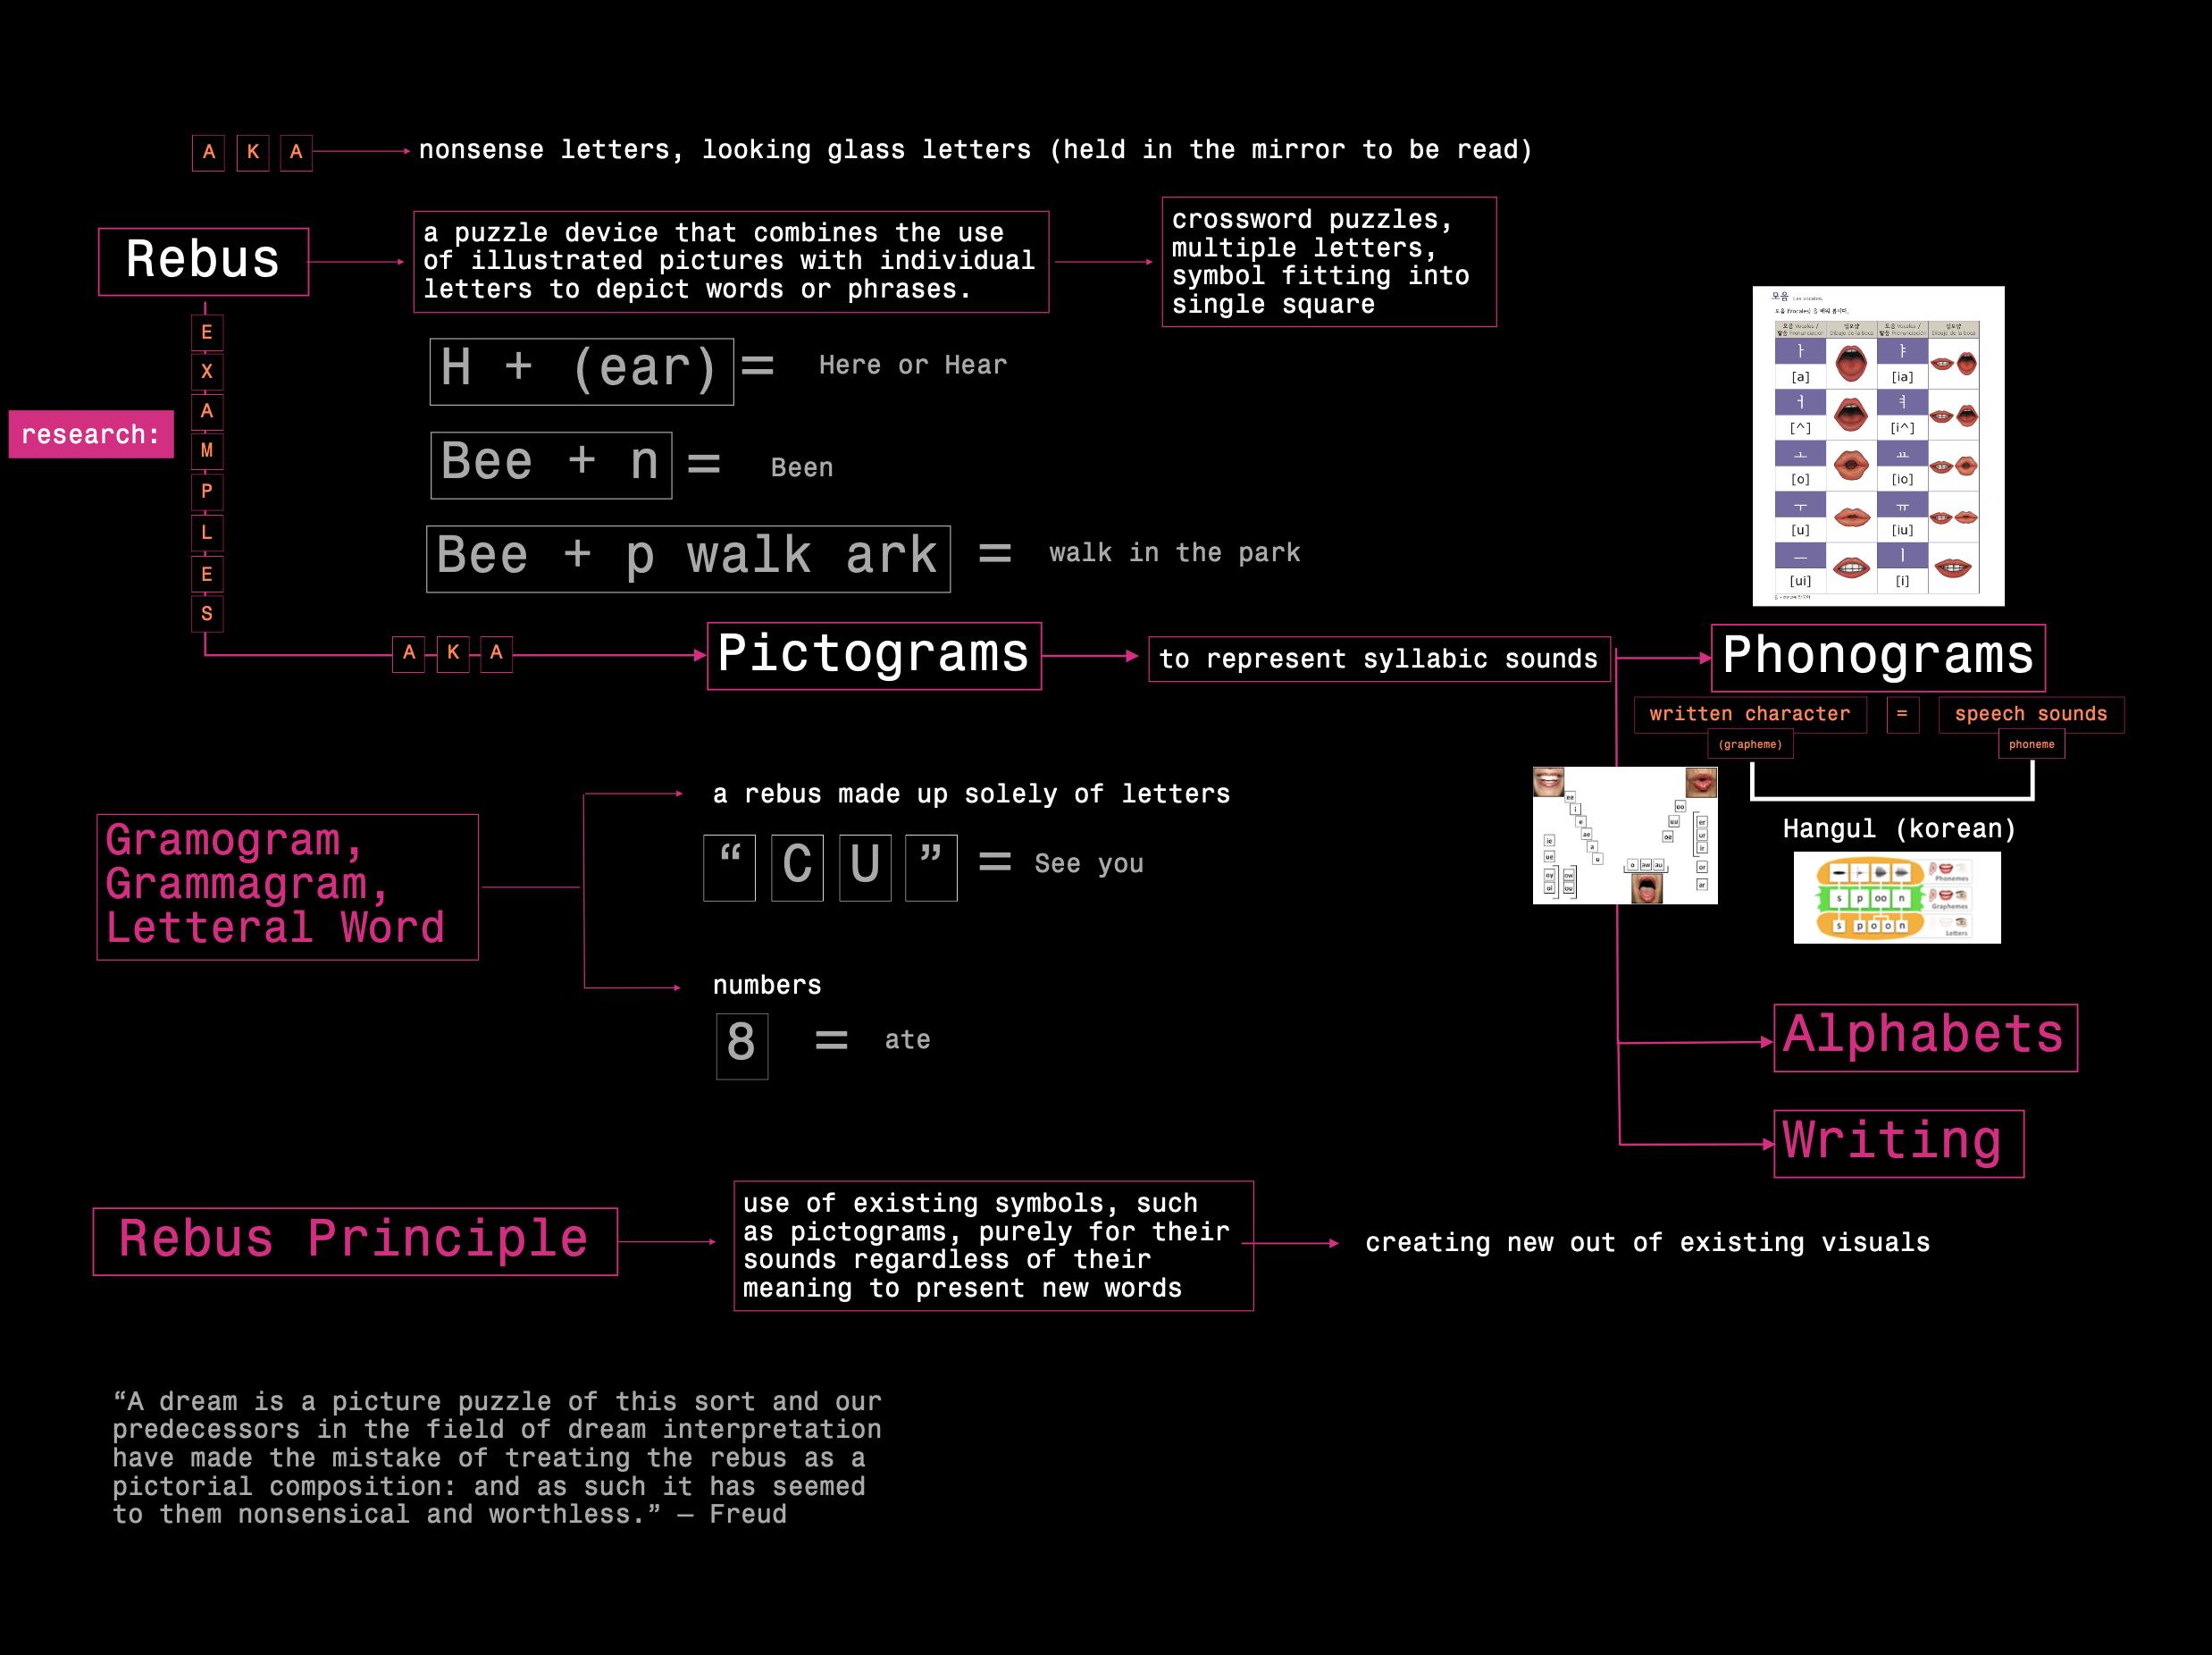2212x1655 pixels.
Task: Click the 'numbers' label
Action: tap(767, 986)
